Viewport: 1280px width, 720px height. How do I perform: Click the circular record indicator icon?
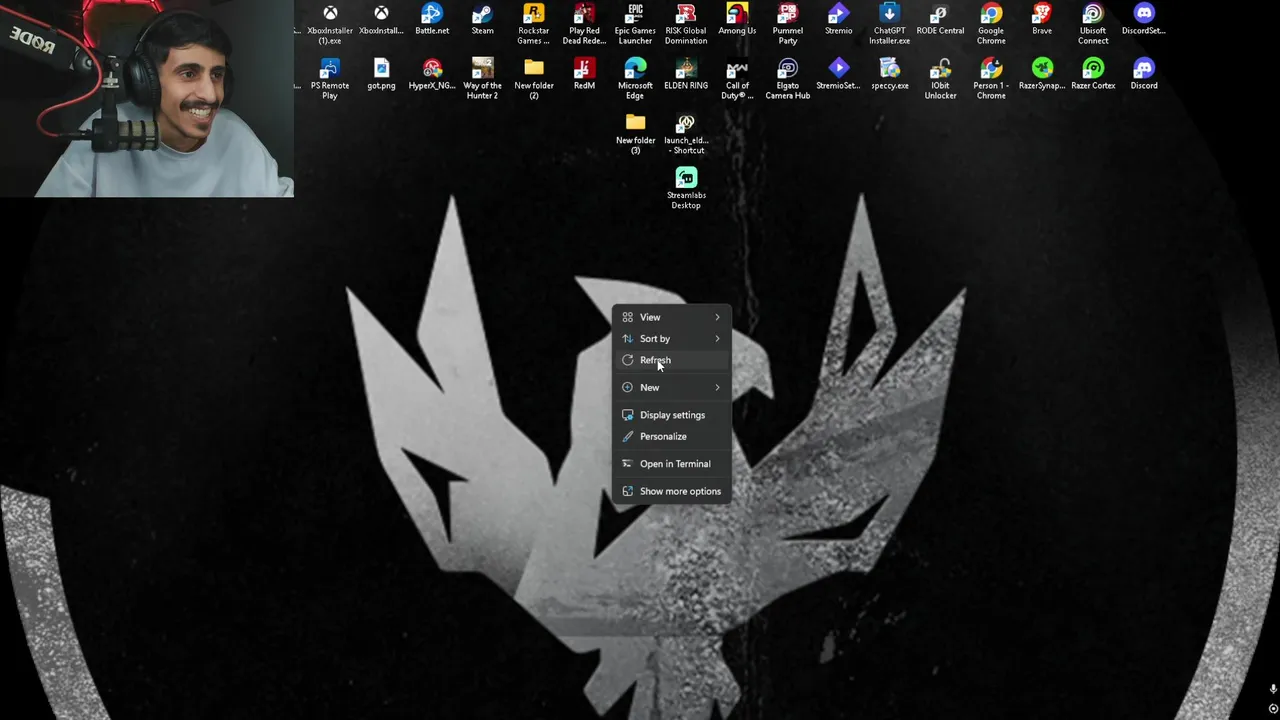click(1272, 708)
